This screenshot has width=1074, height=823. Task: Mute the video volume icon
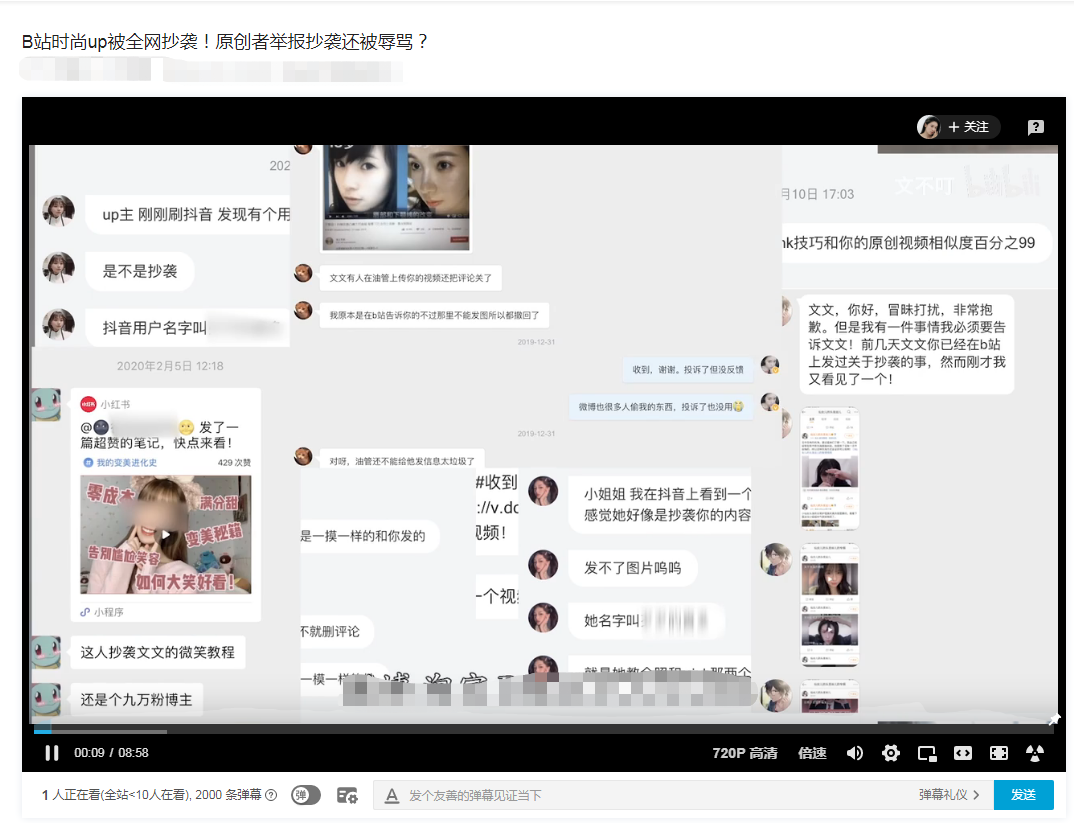855,753
